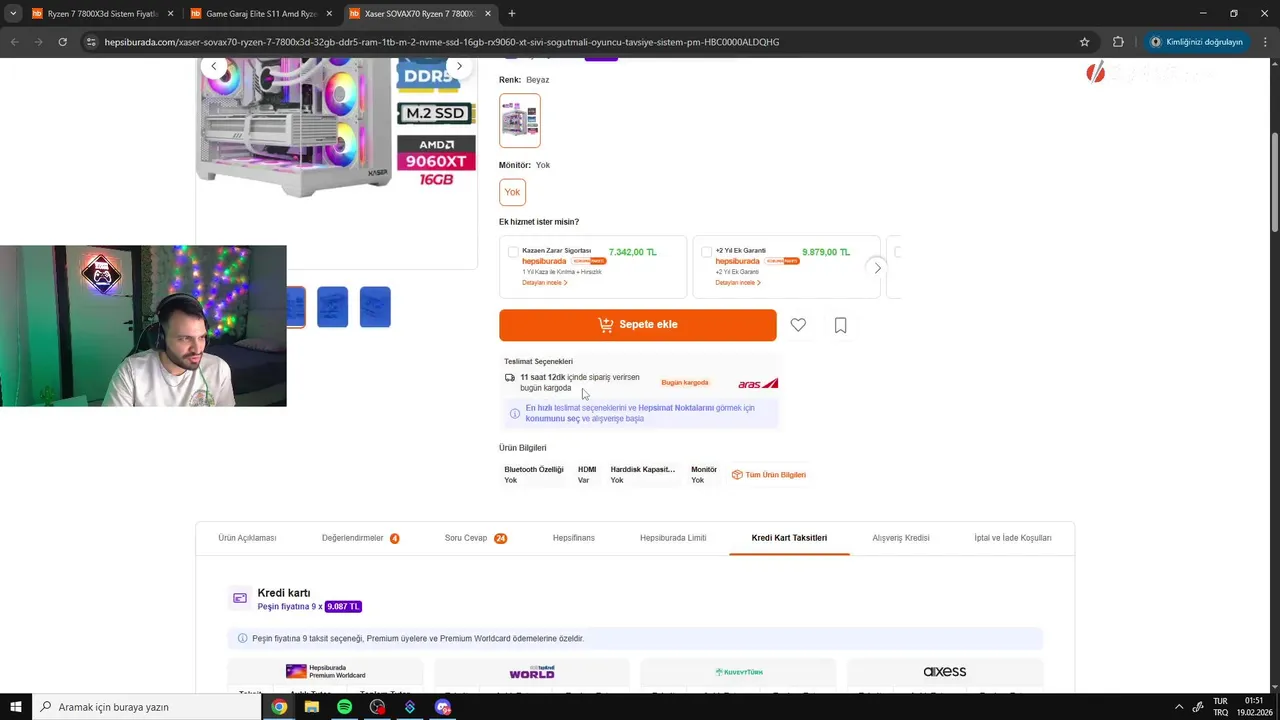Reload the page with the refresh icon
Viewport: 1280px width, 720px height.
62,42
